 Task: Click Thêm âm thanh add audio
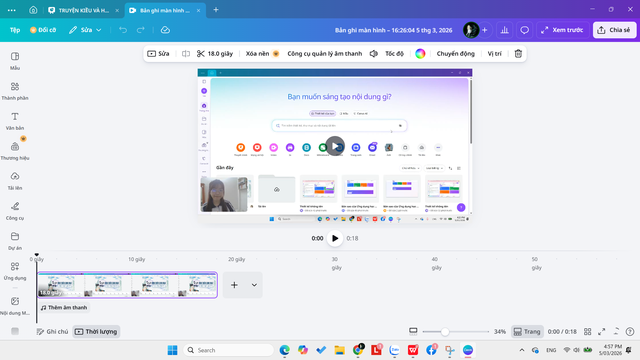[64, 307]
